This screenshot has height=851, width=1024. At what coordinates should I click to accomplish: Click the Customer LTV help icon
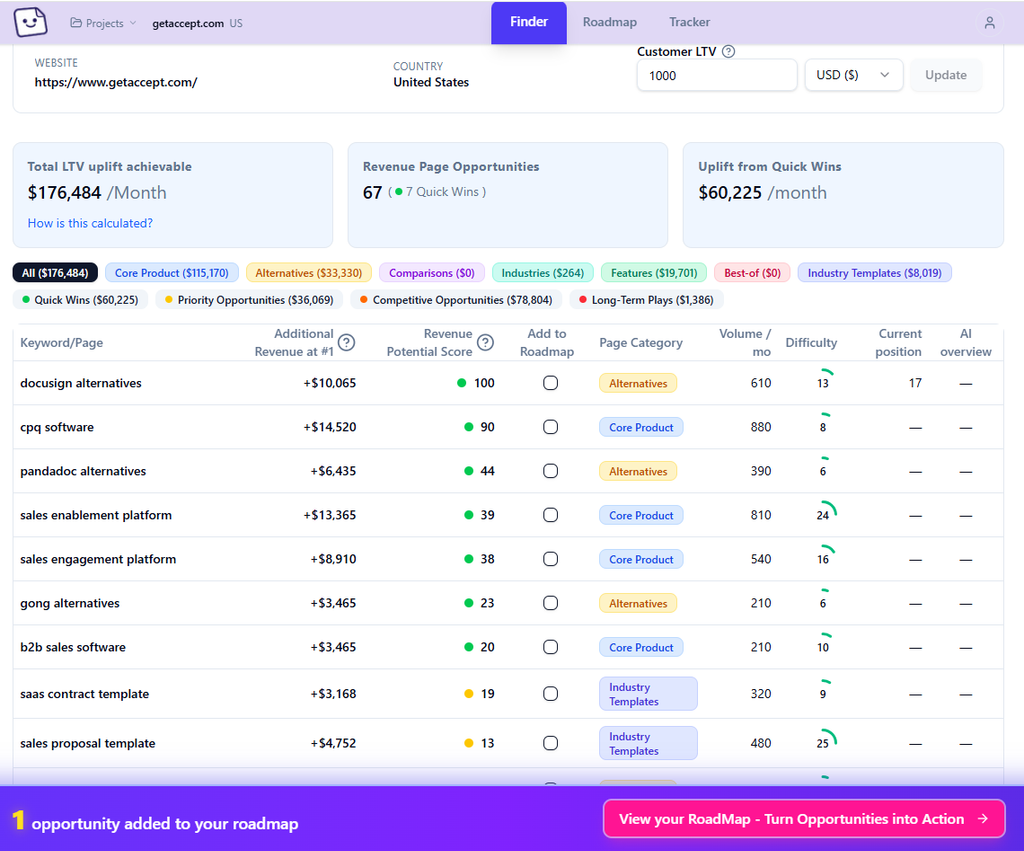pyautogui.click(x=729, y=52)
